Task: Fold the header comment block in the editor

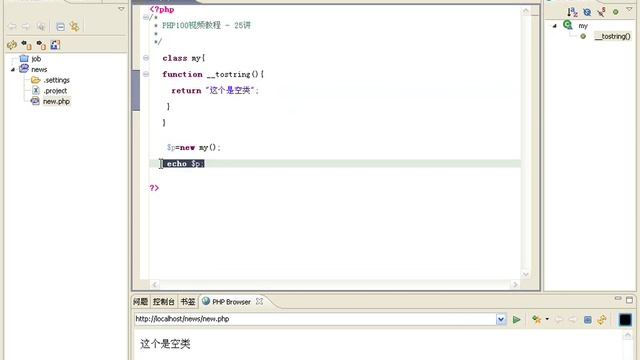Action: [x=146, y=17]
